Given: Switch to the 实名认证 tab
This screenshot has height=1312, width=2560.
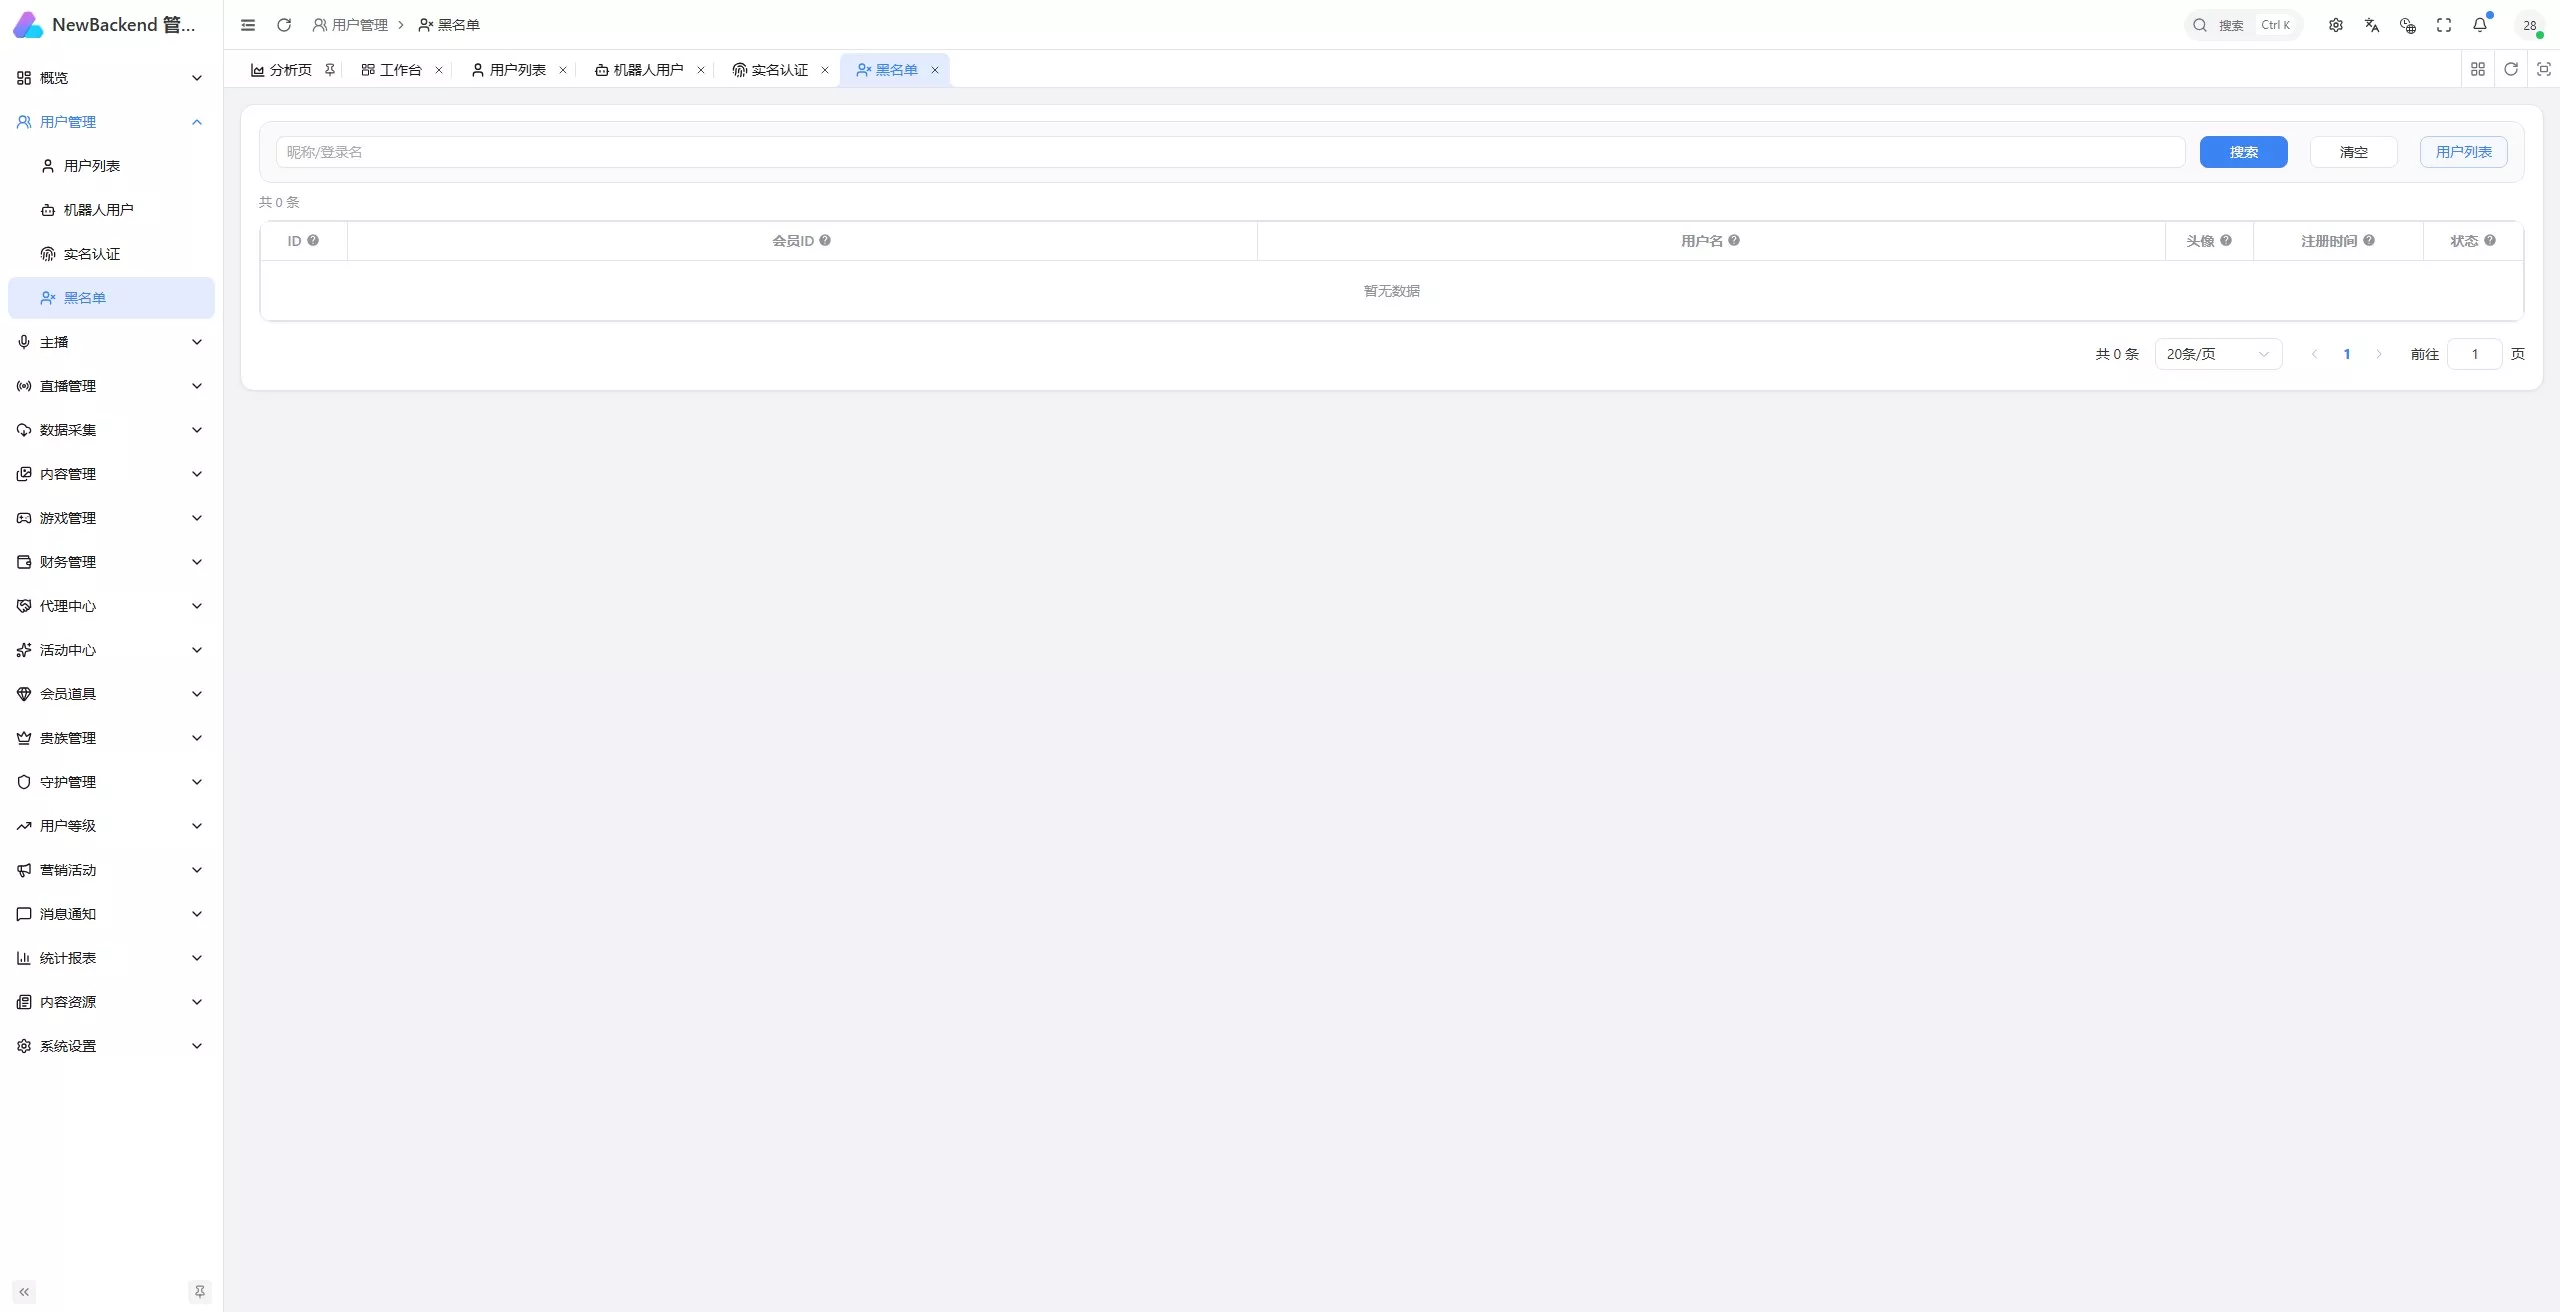Looking at the screenshot, I should pyautogui.click(x=780, y=70).
